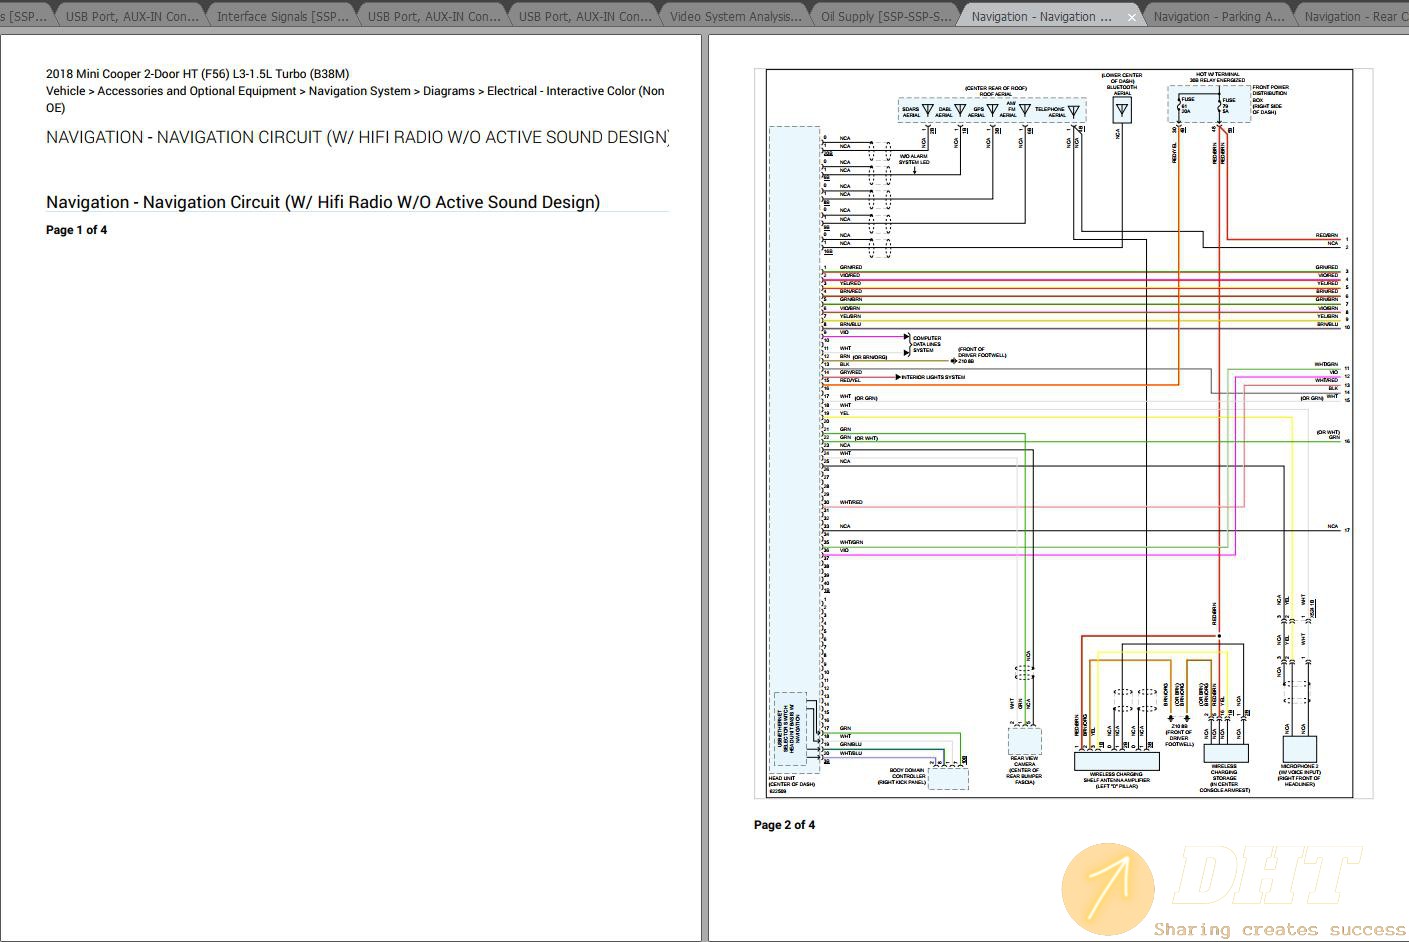Image resolution: width=1409 pixels, height=942 pixels.
Task: Click the Microphone 2 component box
Action: pos(1299,749)
